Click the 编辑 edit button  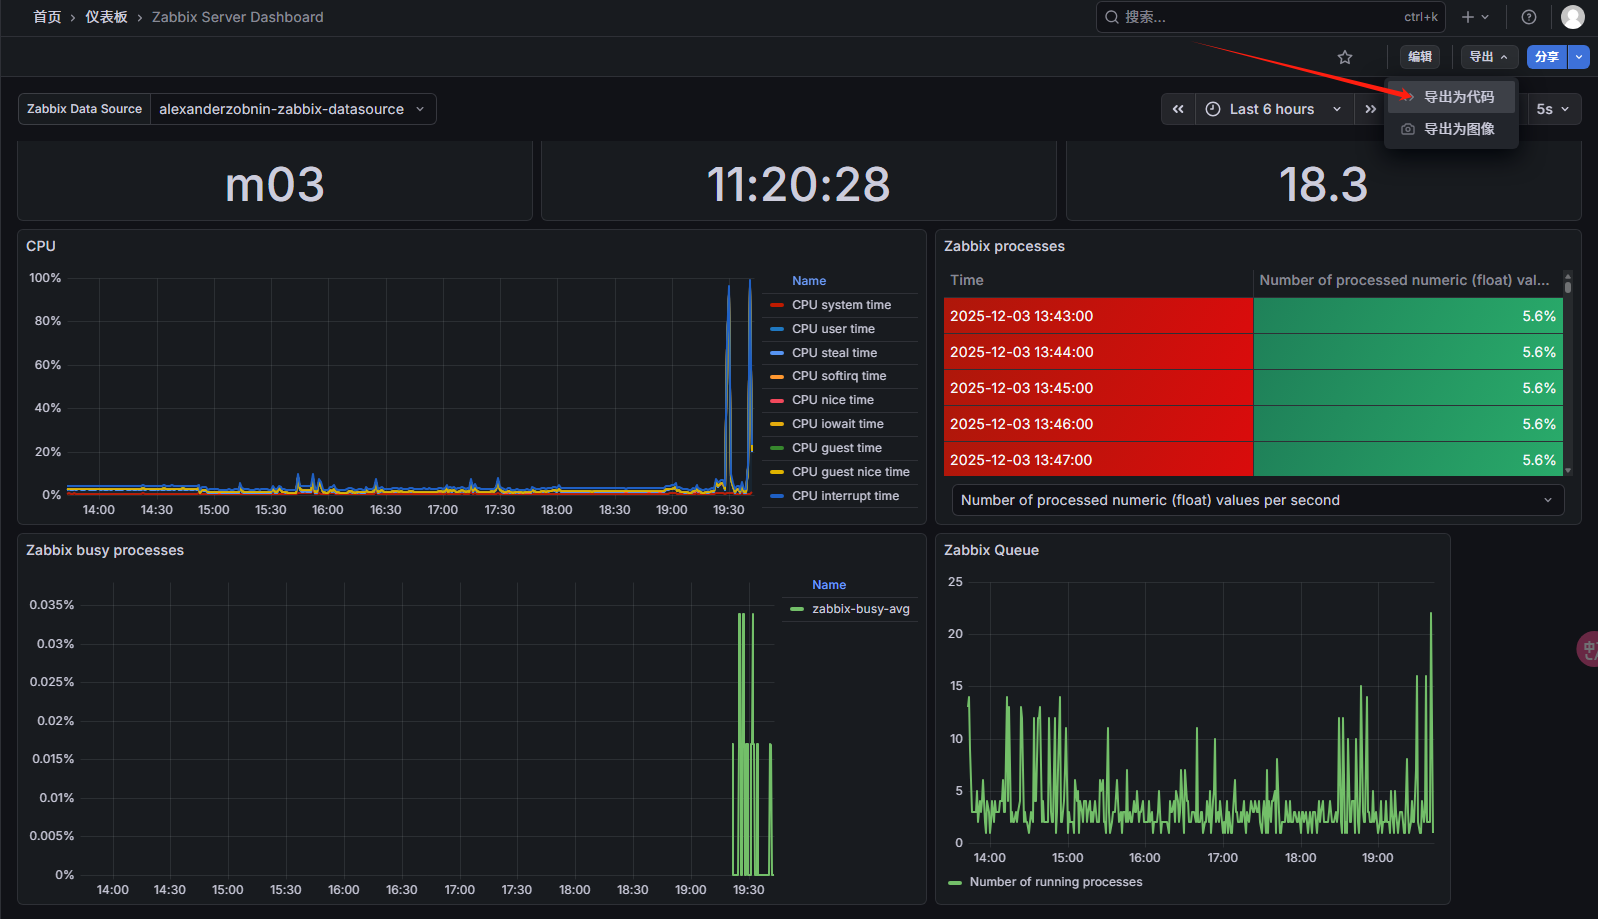[x=1420, y=57]
